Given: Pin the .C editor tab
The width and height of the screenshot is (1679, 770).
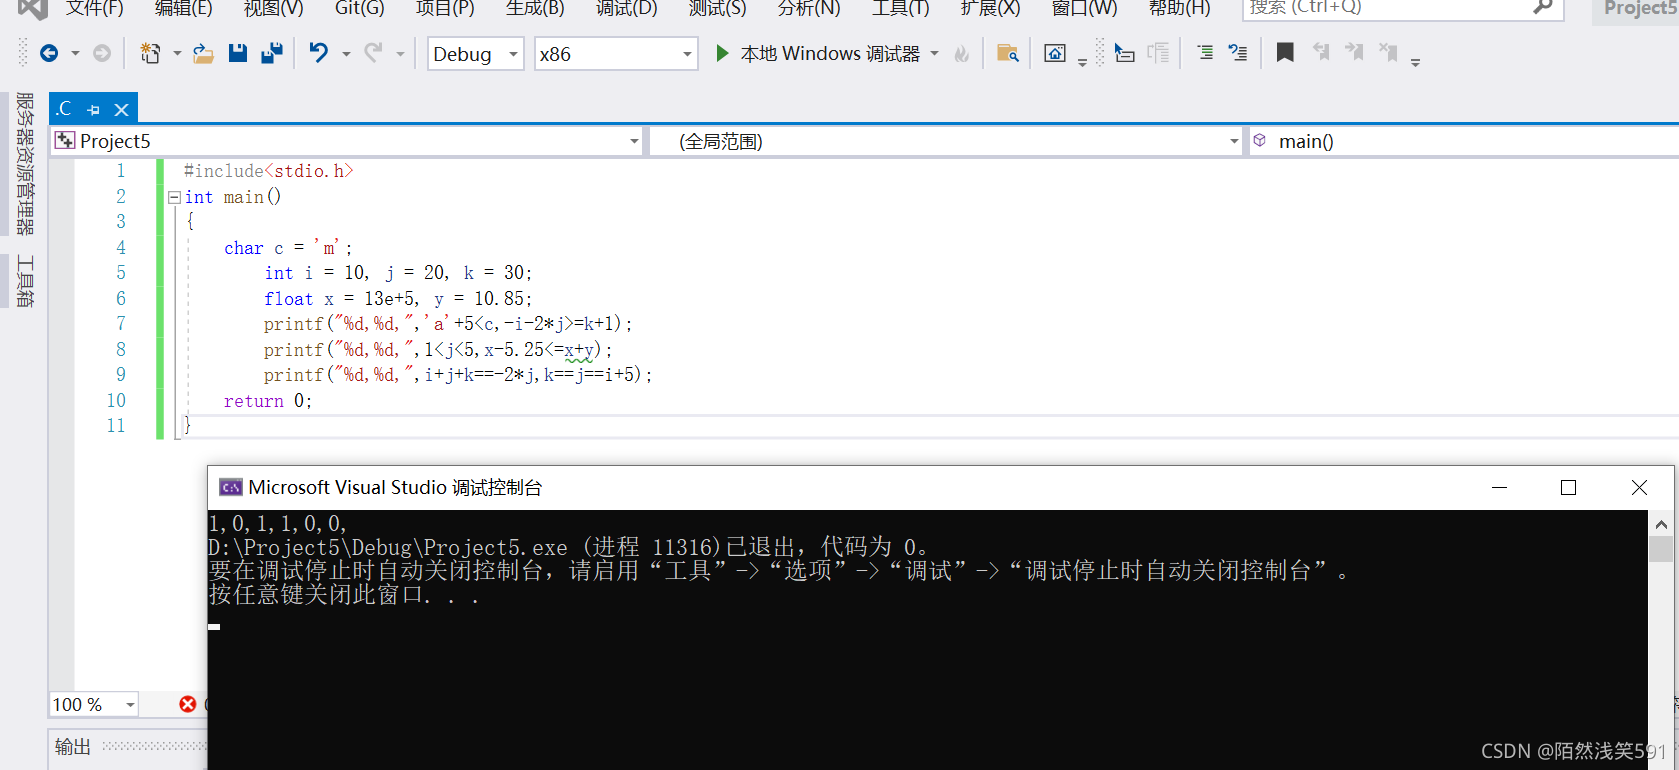Looking at the screenshot, I should coord(94,109).
